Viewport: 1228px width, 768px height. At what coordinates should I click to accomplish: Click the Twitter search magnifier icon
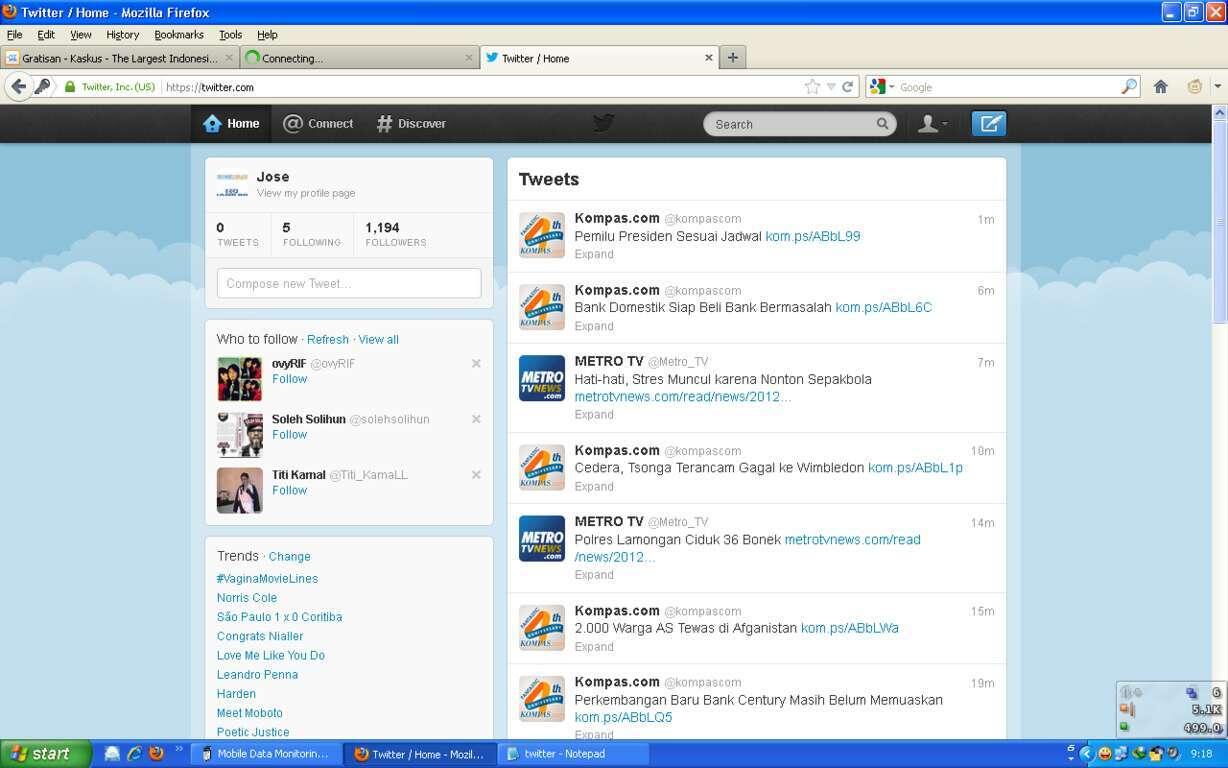click(x=883, y=124)
